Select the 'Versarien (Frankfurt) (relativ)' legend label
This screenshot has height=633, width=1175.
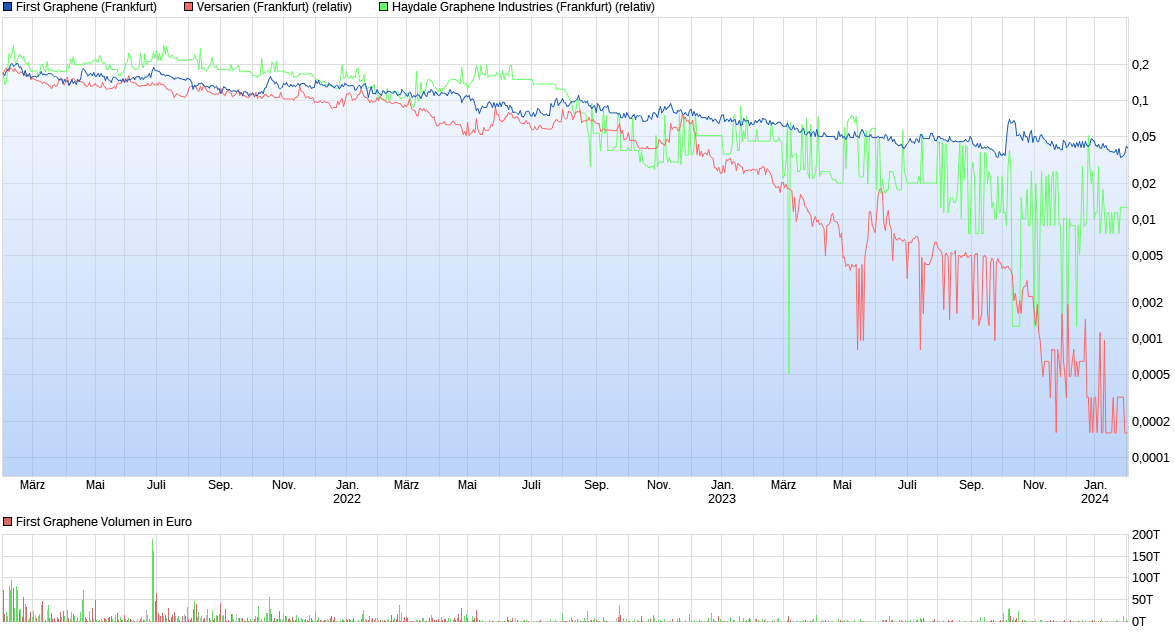coord(274,7)
